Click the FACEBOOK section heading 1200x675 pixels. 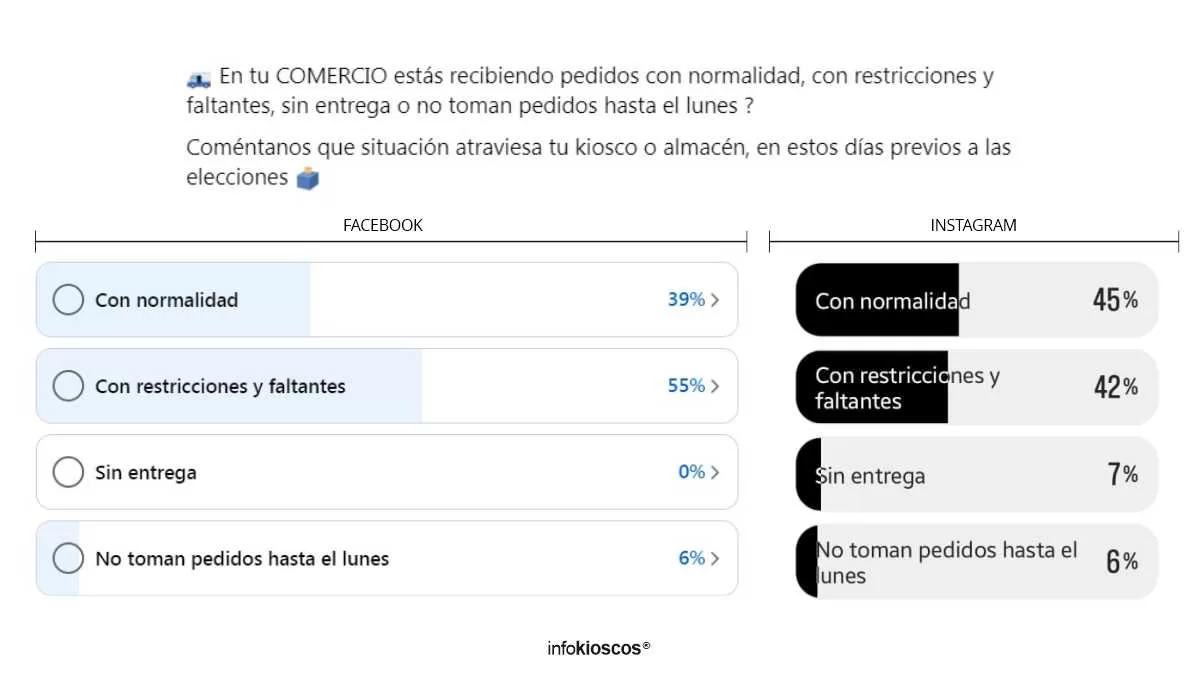click(x=383, y=225)
